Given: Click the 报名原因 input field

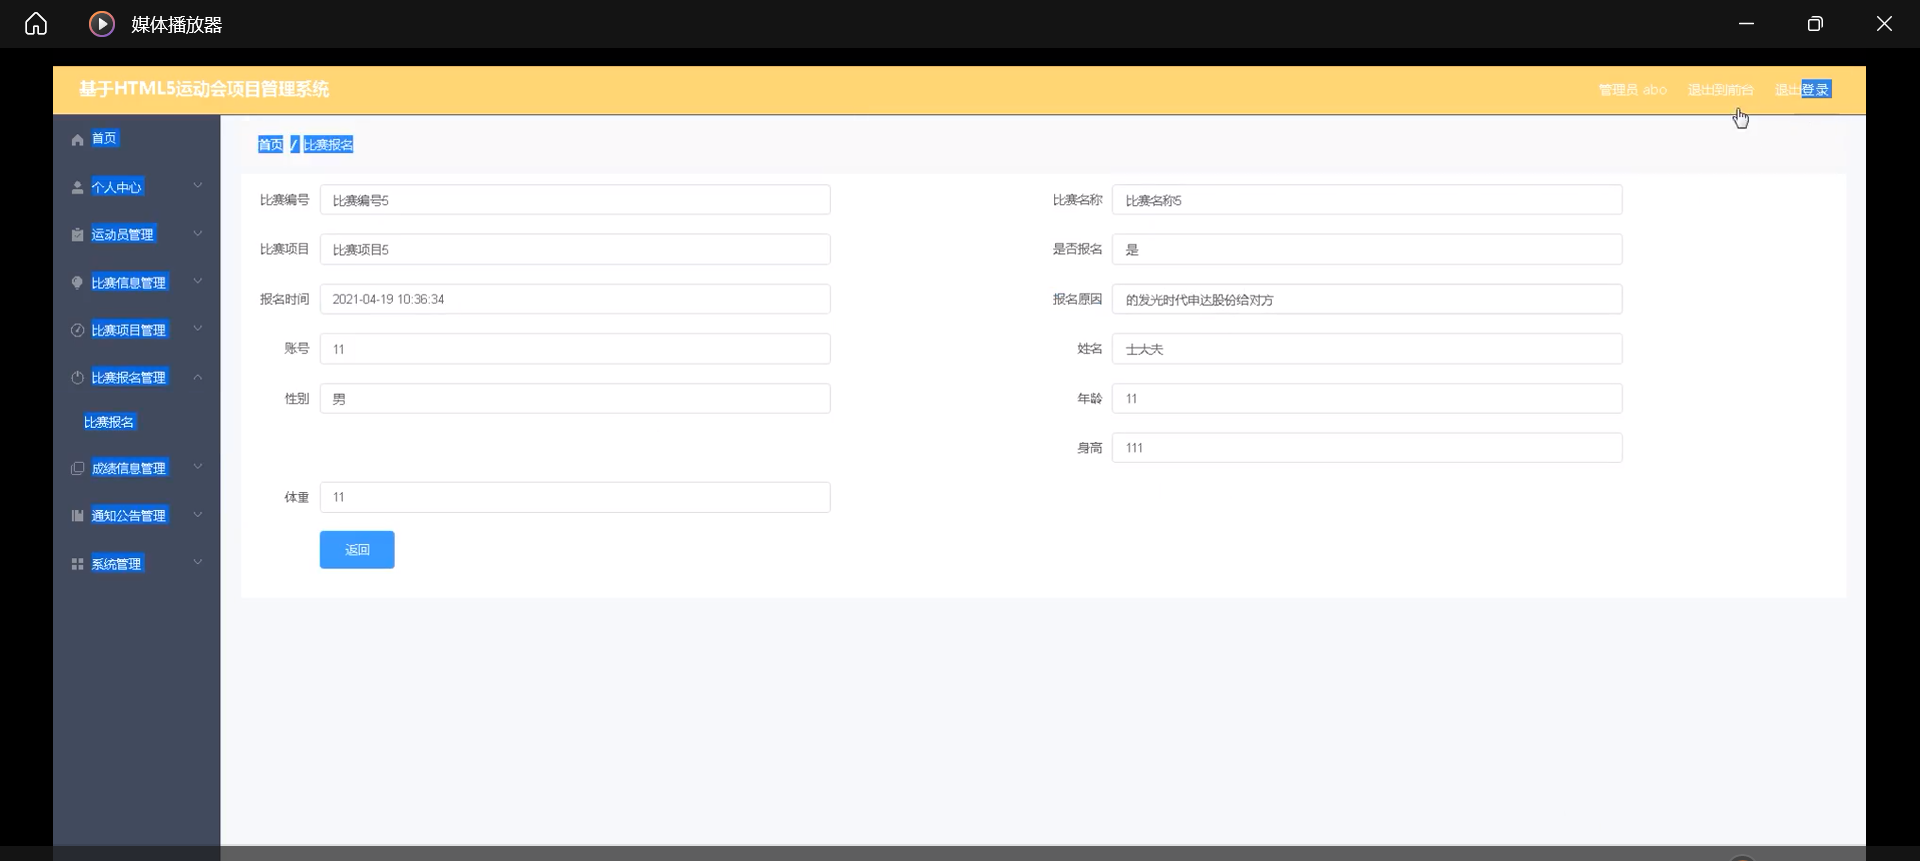Looking at the screenshot, I should 1367,299.
